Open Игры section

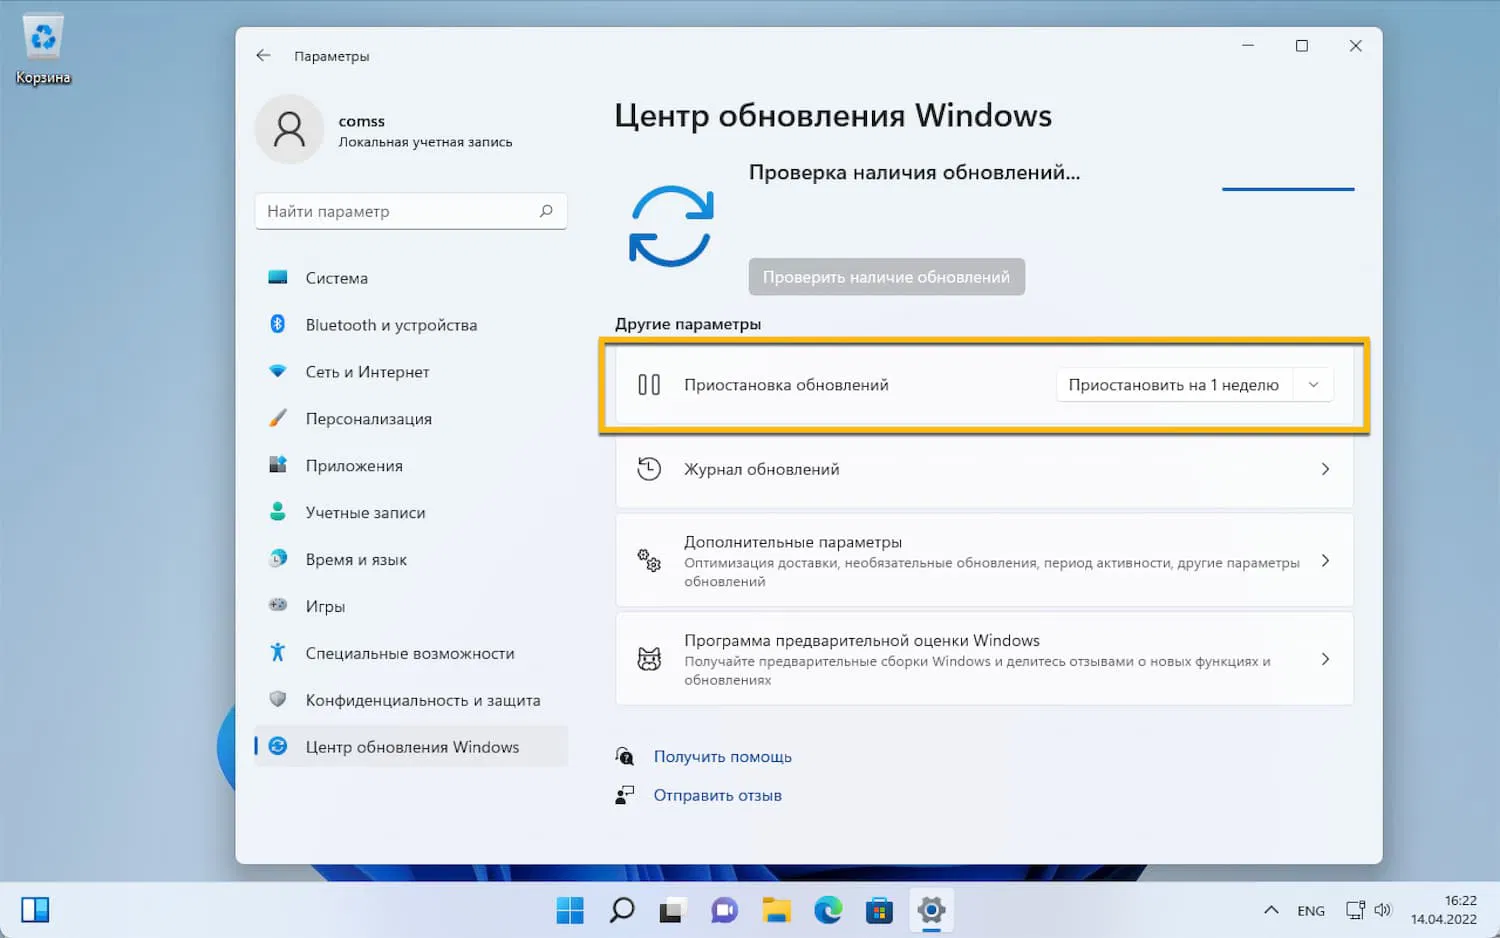411,607
